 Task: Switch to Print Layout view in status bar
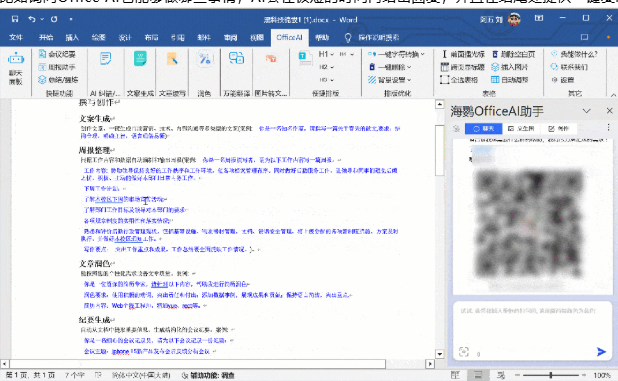tap(478, 375)
